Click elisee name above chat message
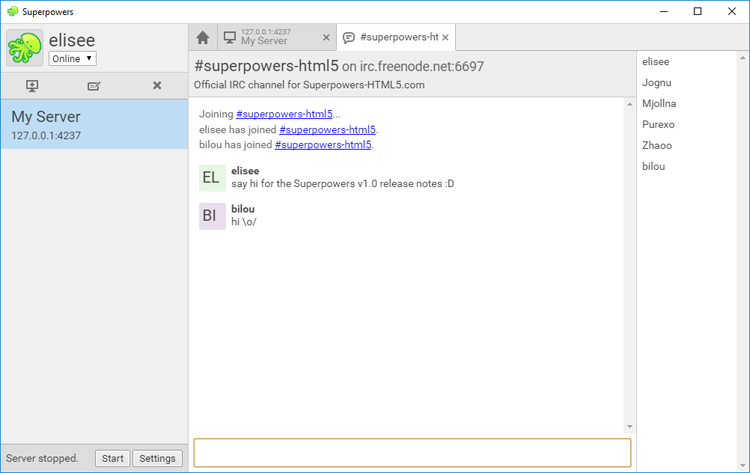750x473 pixels. [x=245, y=171]
